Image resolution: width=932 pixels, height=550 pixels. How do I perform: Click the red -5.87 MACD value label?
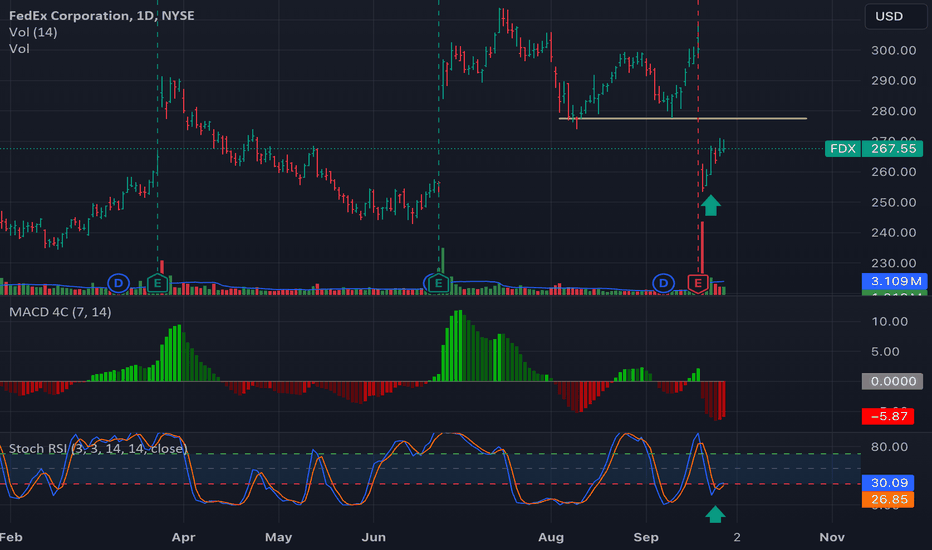[x=887, y=416]
